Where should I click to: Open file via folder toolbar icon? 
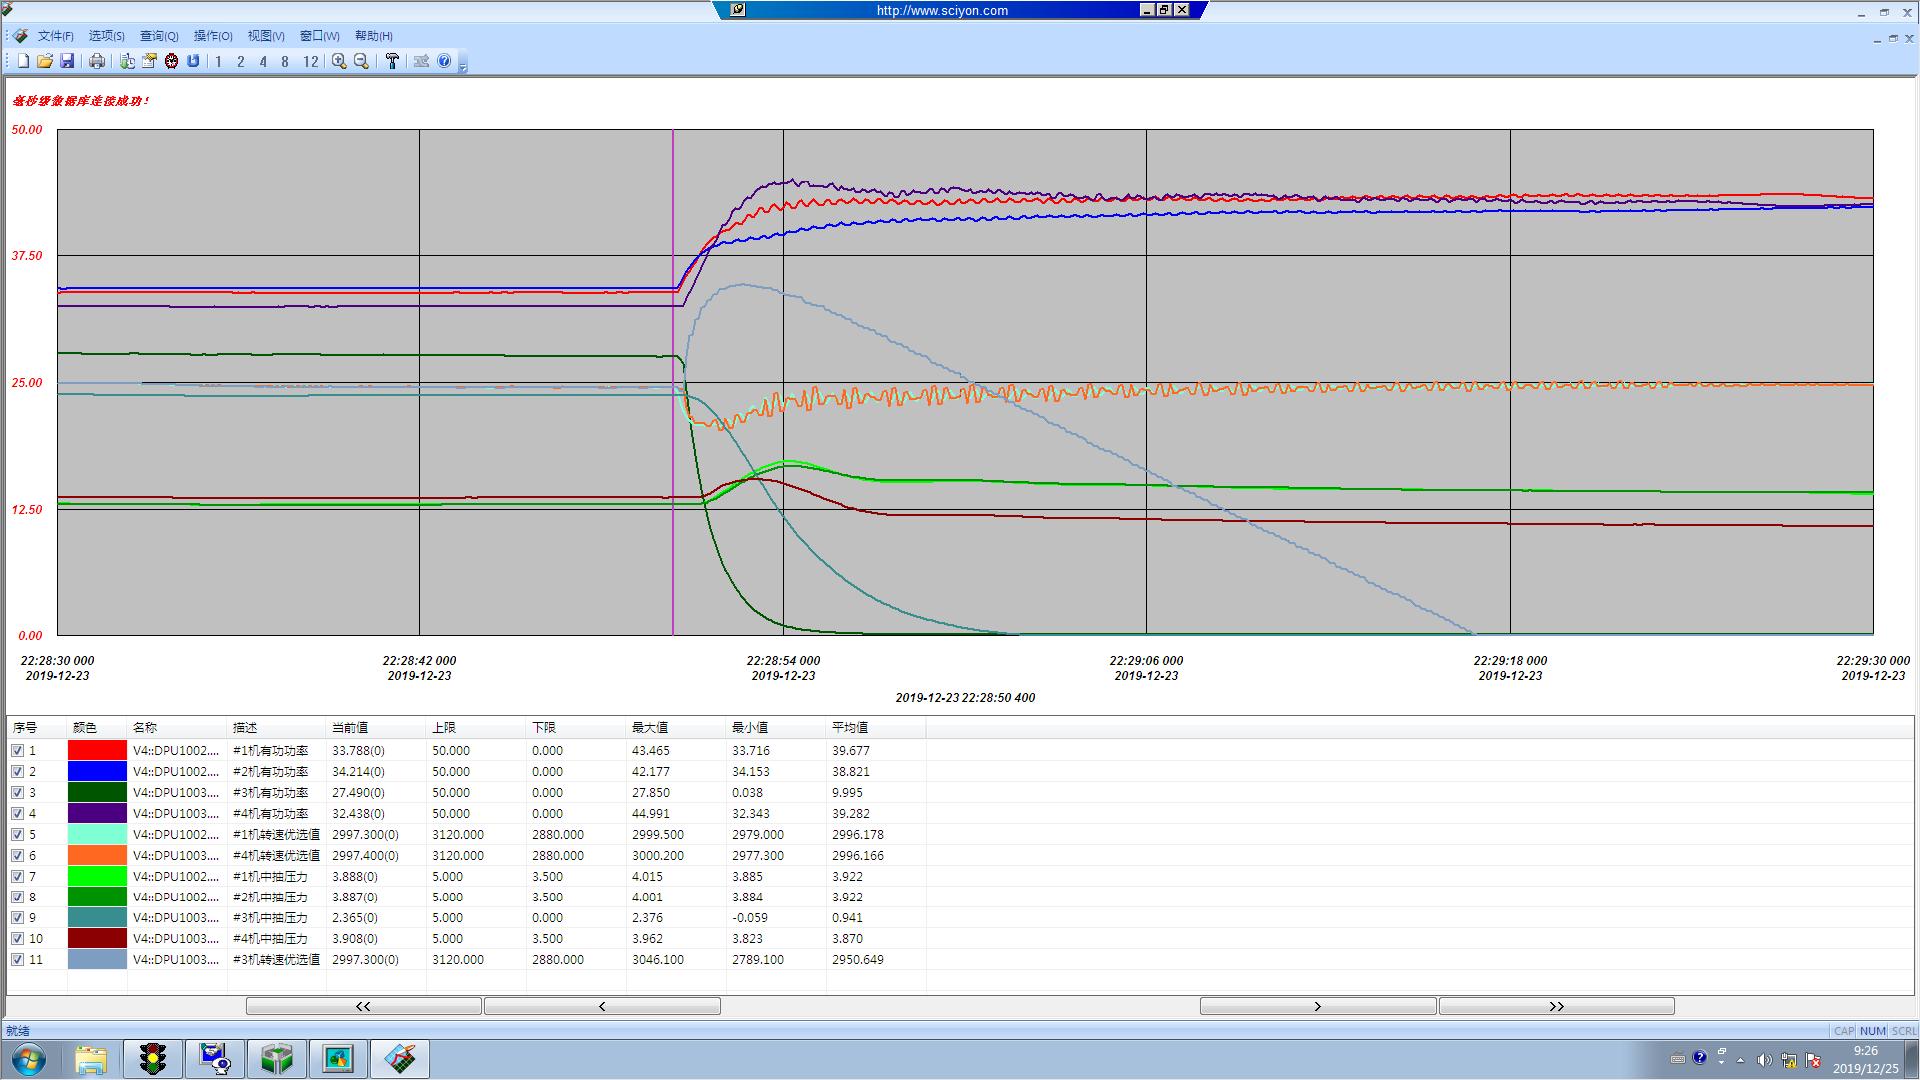[x=45, y=61]
